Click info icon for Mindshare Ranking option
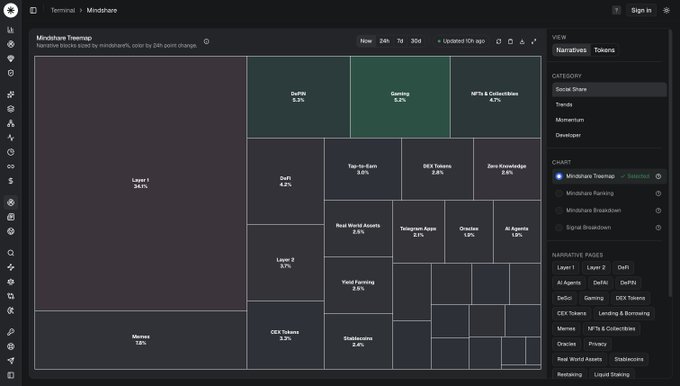 658,193
